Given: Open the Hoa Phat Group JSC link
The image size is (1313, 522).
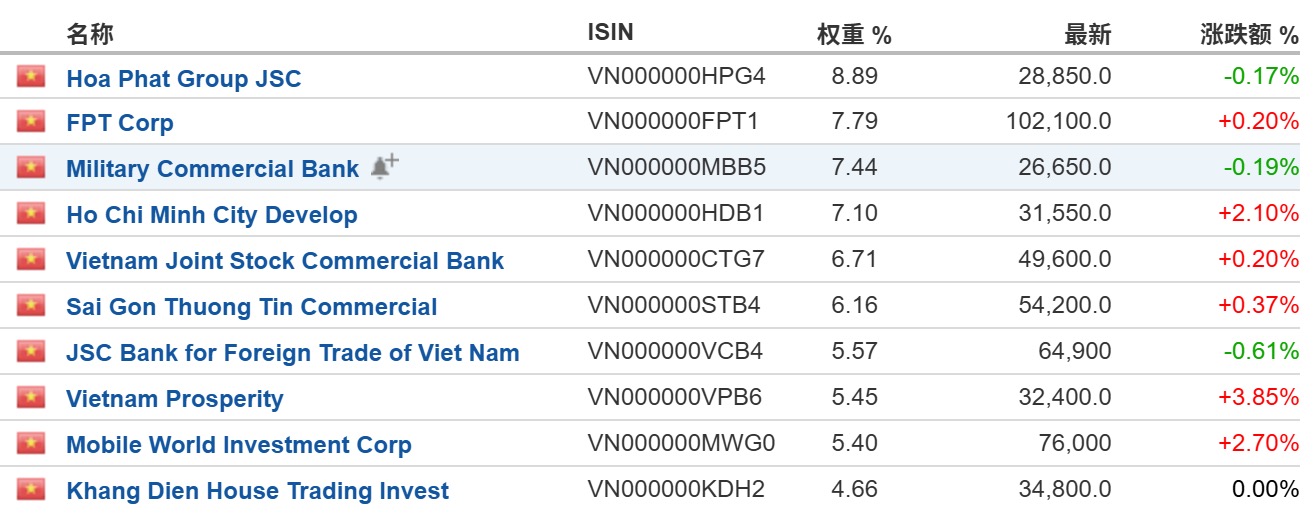Looking at the screenshot, I should point(184,78).
